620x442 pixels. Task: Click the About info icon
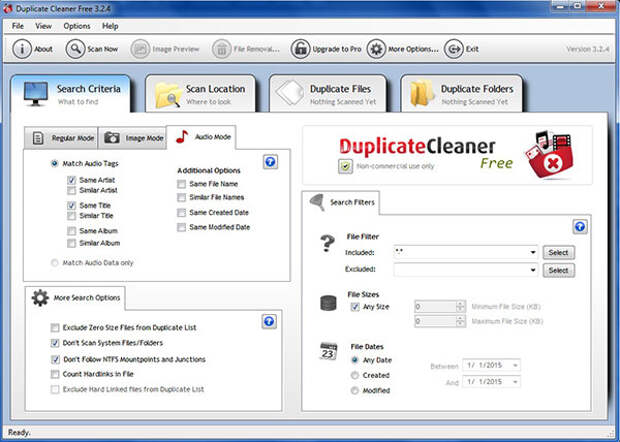(x=22, y=49)
